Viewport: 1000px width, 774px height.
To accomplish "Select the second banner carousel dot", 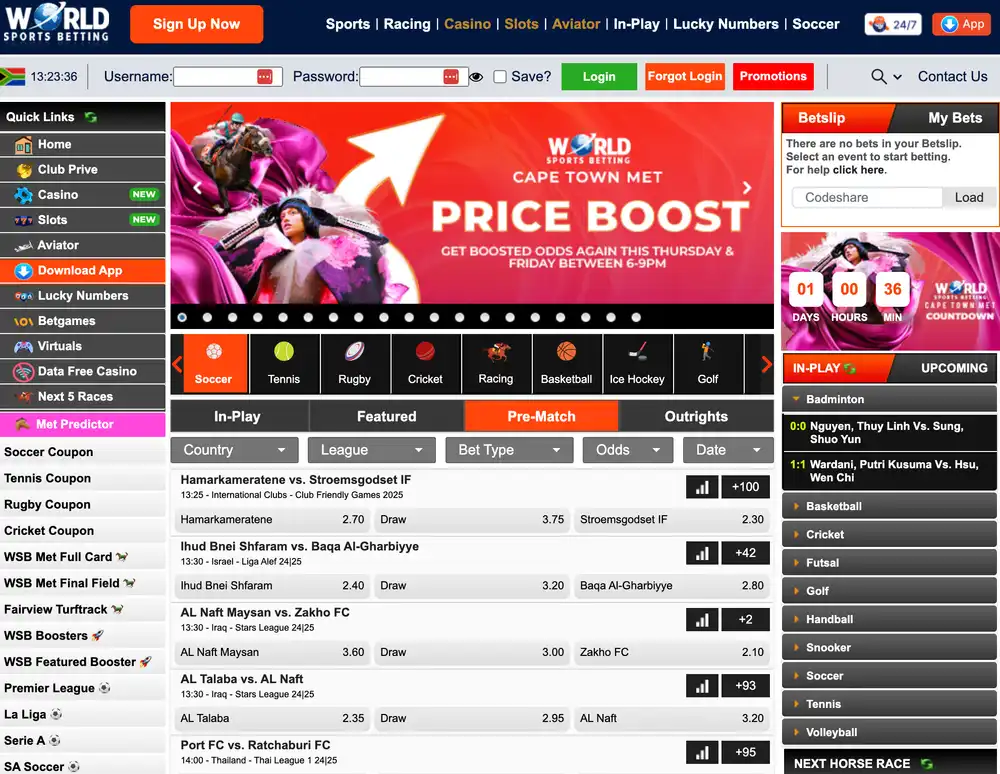I will coord(207,318).
